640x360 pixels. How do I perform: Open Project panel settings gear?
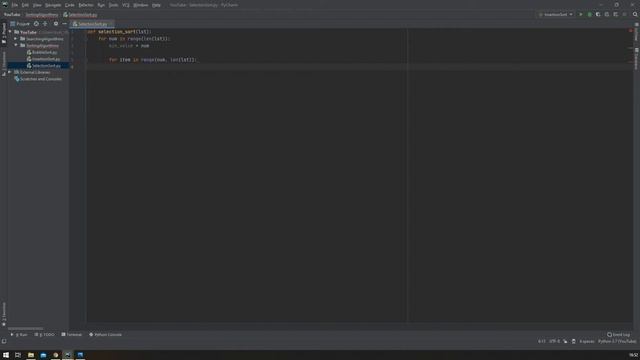[x=56, y=24]
